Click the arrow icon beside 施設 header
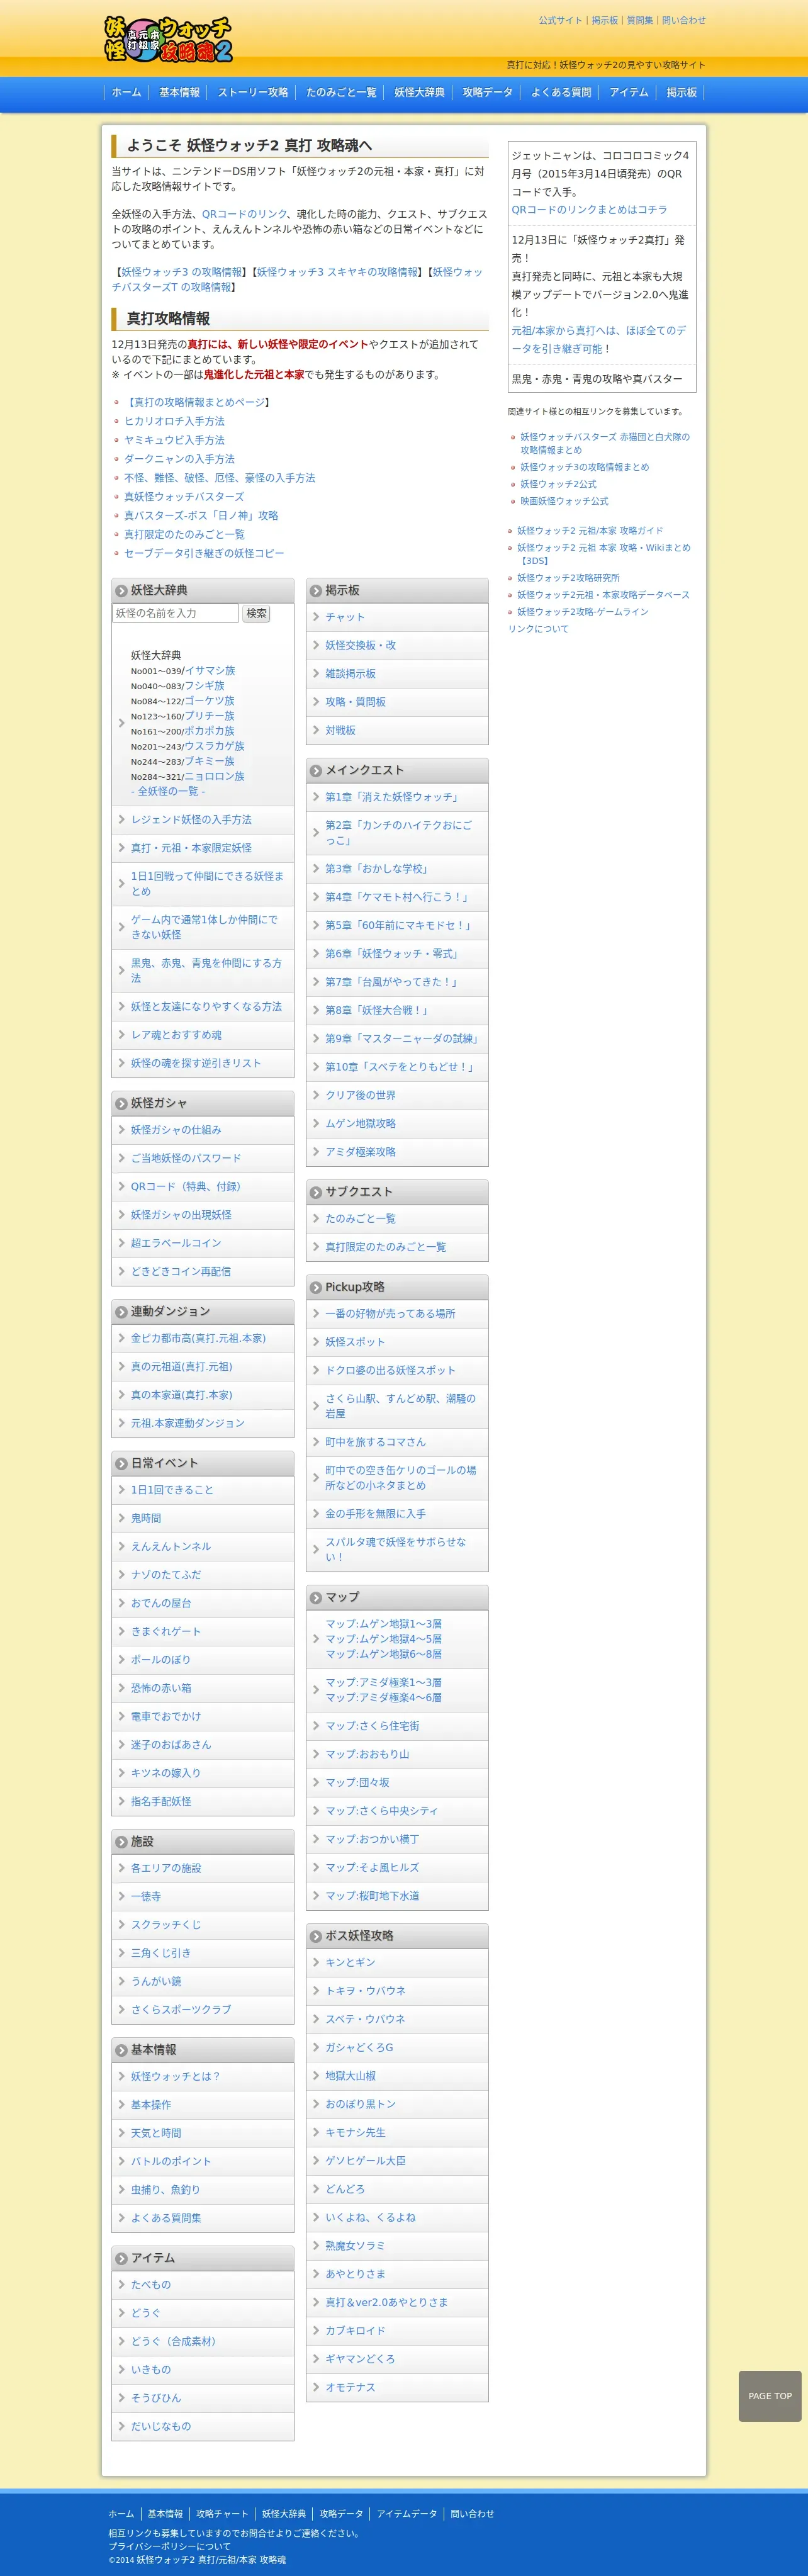 click(121, 1842)
